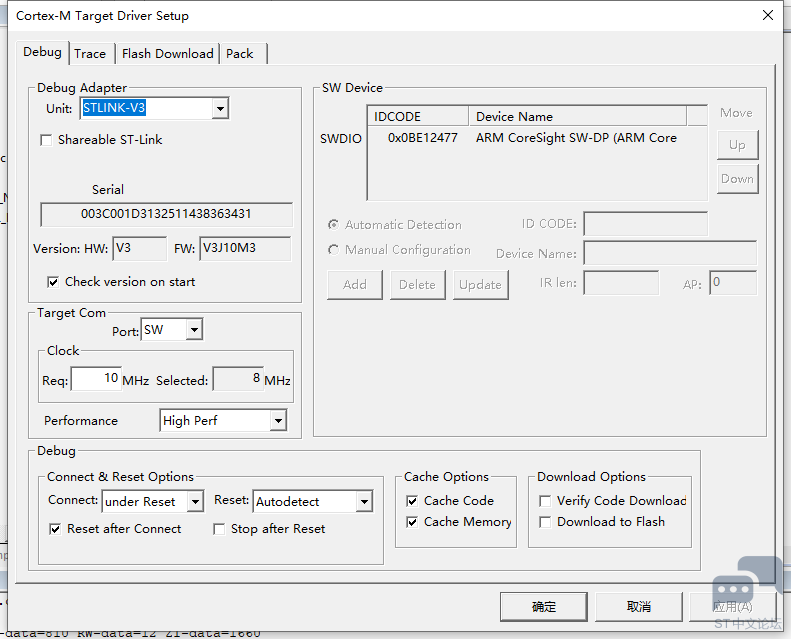Open the Port SW dropdown
Image resolution: width=791 pixels, height=639 pixels.
[194, 330]
